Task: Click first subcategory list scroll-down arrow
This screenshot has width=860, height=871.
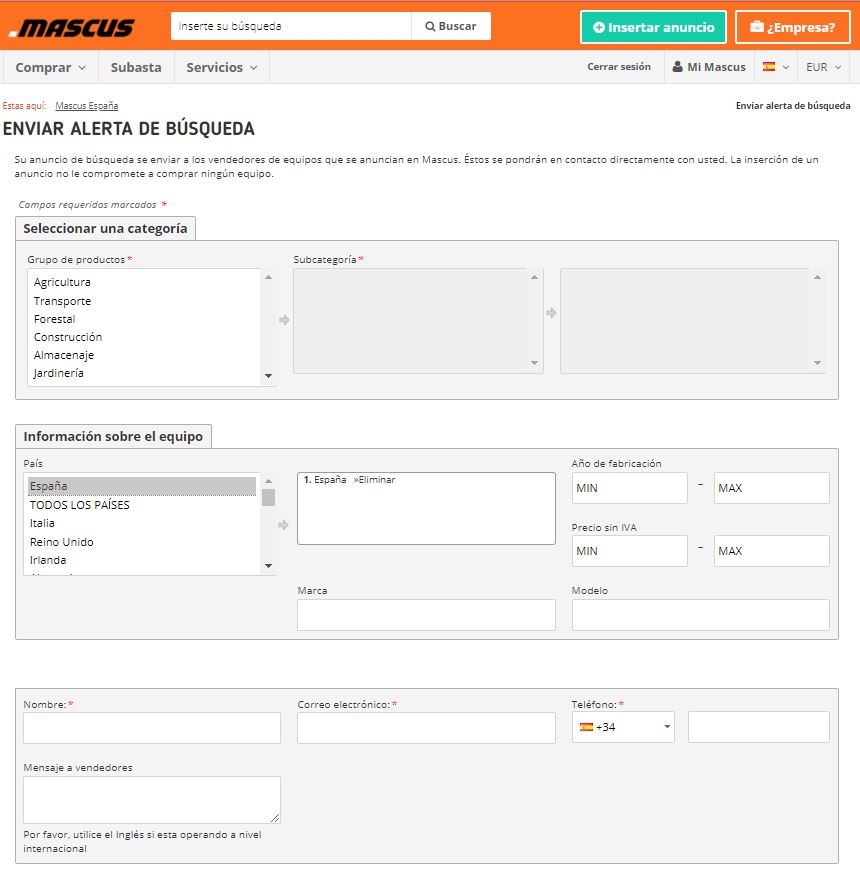Action: (x=534, y=363)
